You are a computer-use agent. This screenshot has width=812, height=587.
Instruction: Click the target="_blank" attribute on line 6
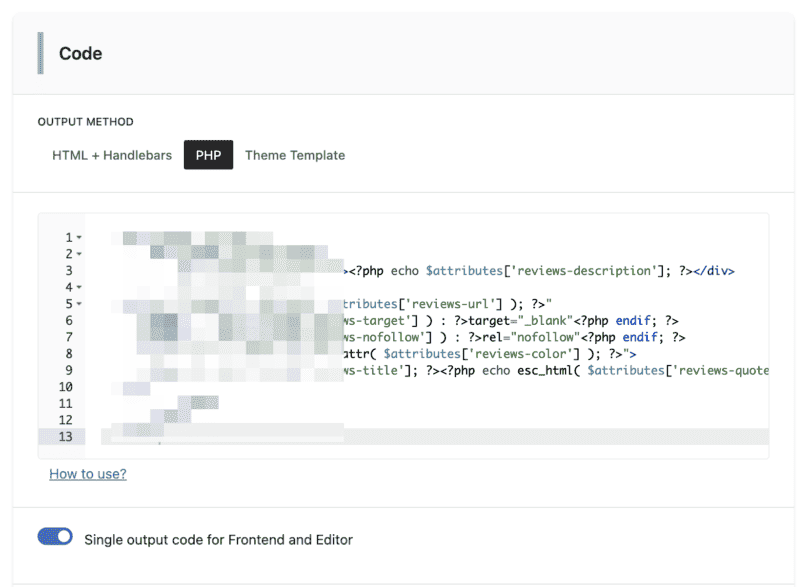click(x=520, y=320)
